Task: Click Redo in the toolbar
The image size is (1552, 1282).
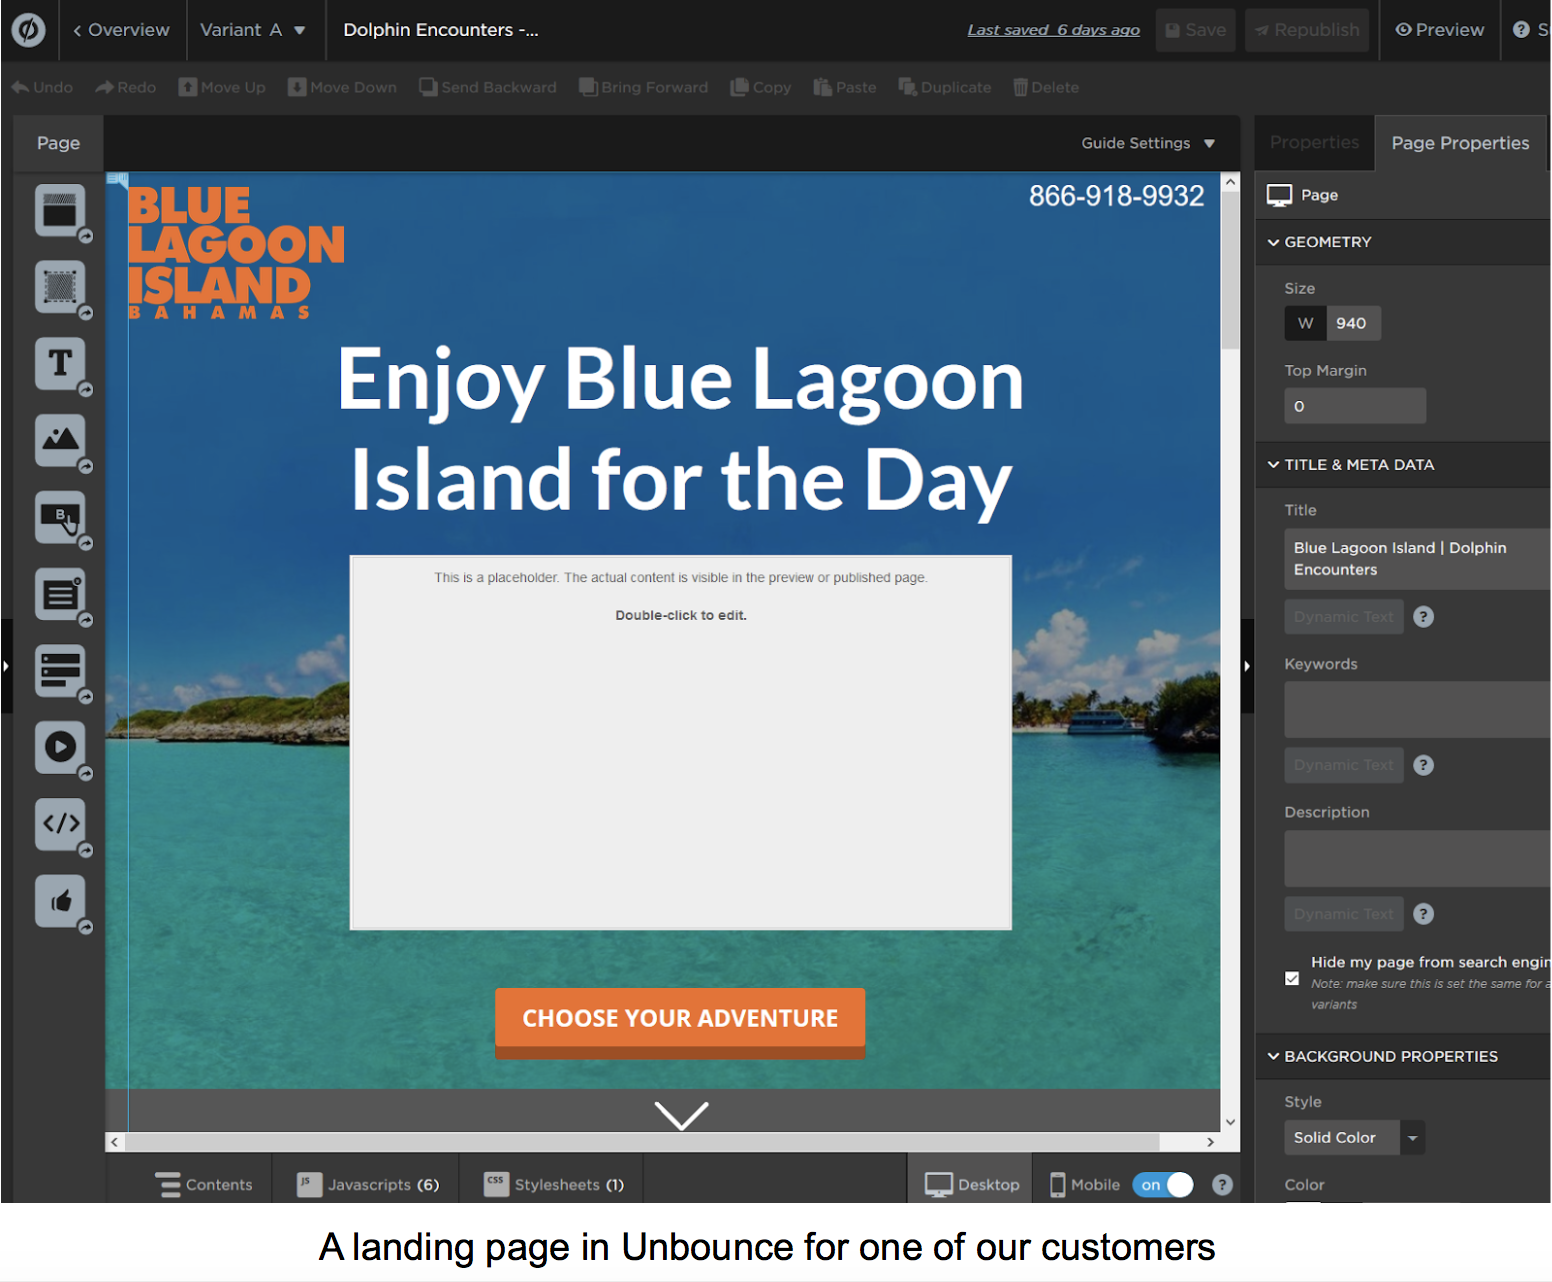Action: pyautogui.click(x=126, y=87)
